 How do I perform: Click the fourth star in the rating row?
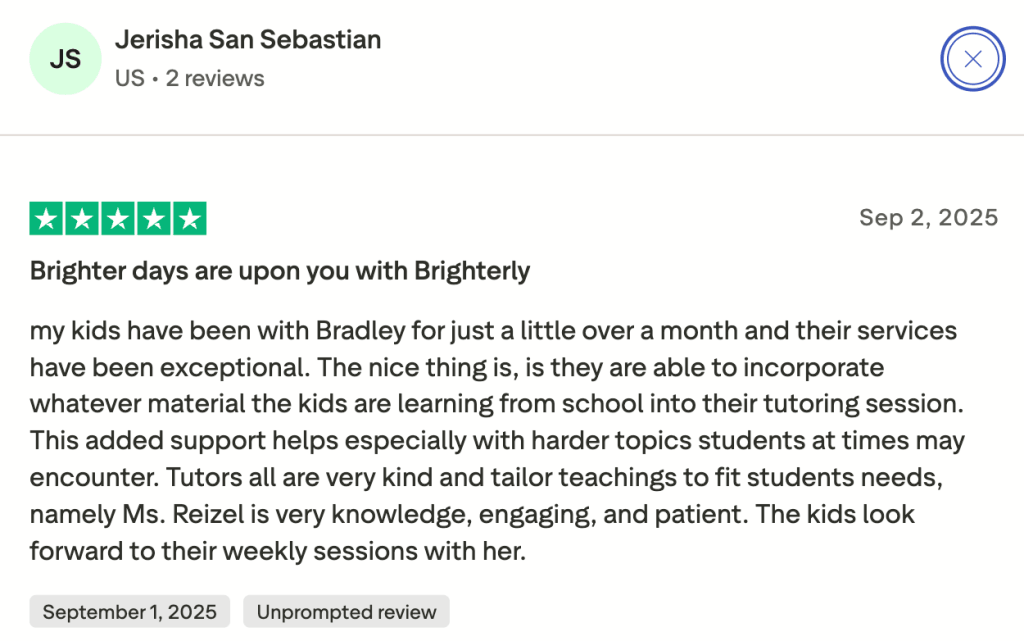[x=154, y=217]
